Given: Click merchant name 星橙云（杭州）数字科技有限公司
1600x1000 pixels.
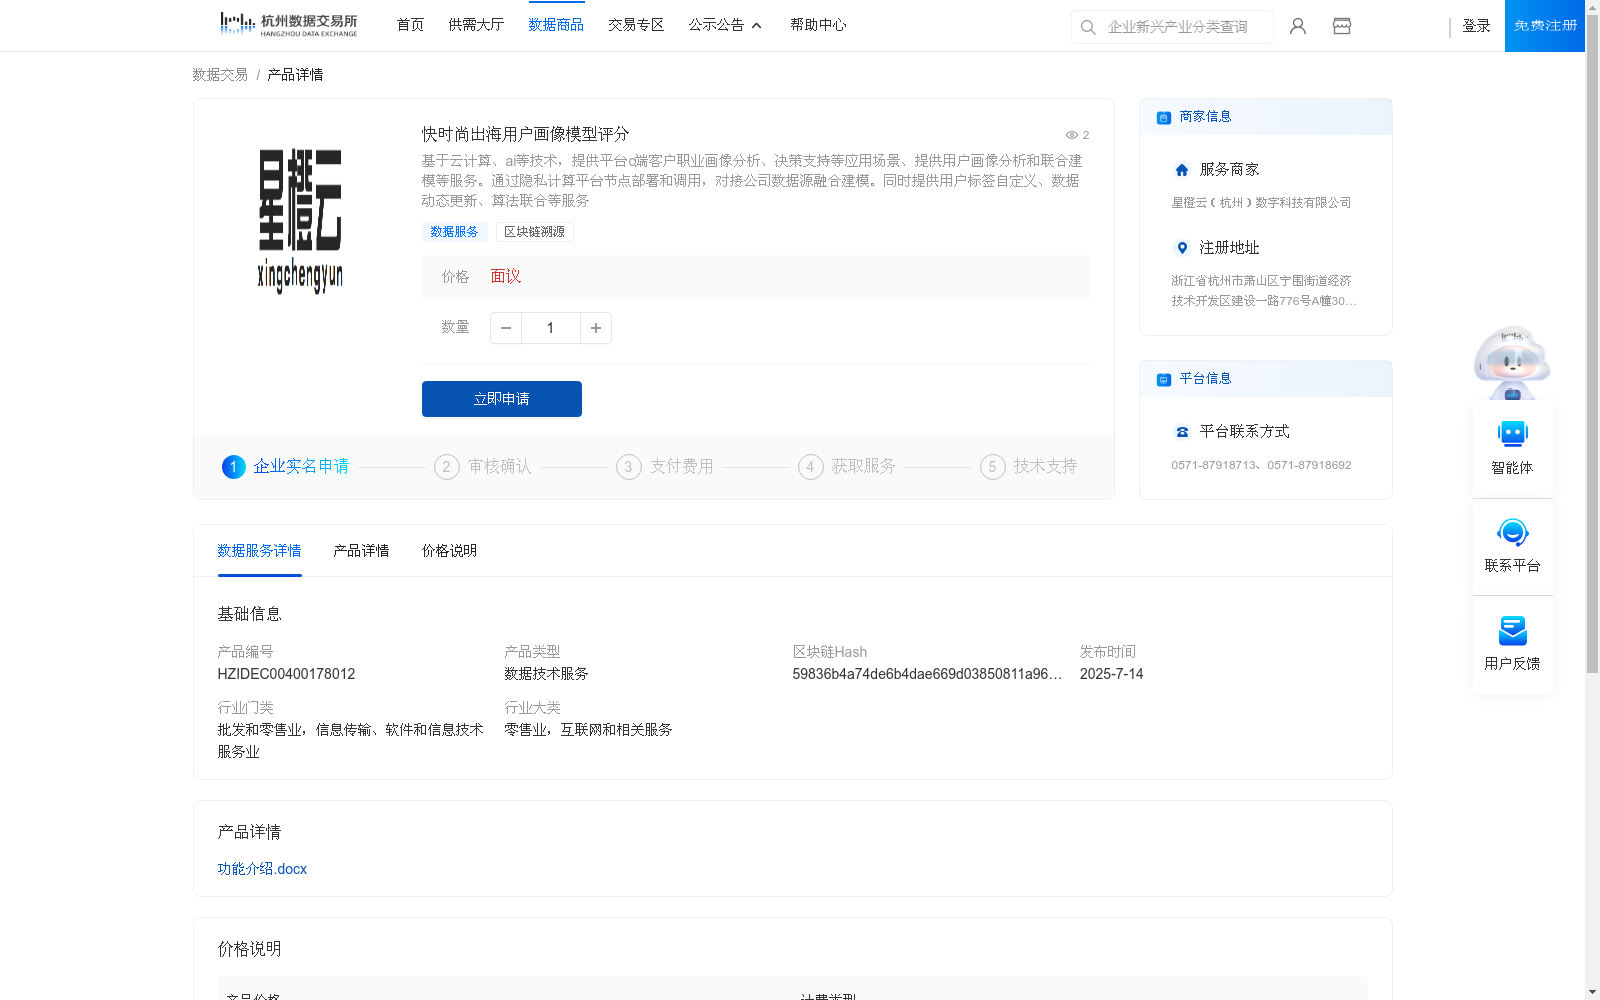Looking at the screenshot, I should 1261,203.
